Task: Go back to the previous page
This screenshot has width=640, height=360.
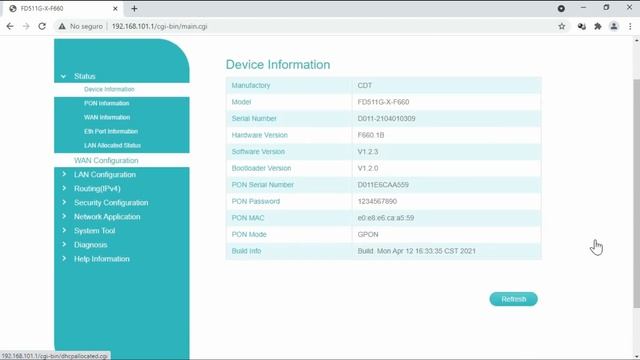Action: [x=10, y=26]
